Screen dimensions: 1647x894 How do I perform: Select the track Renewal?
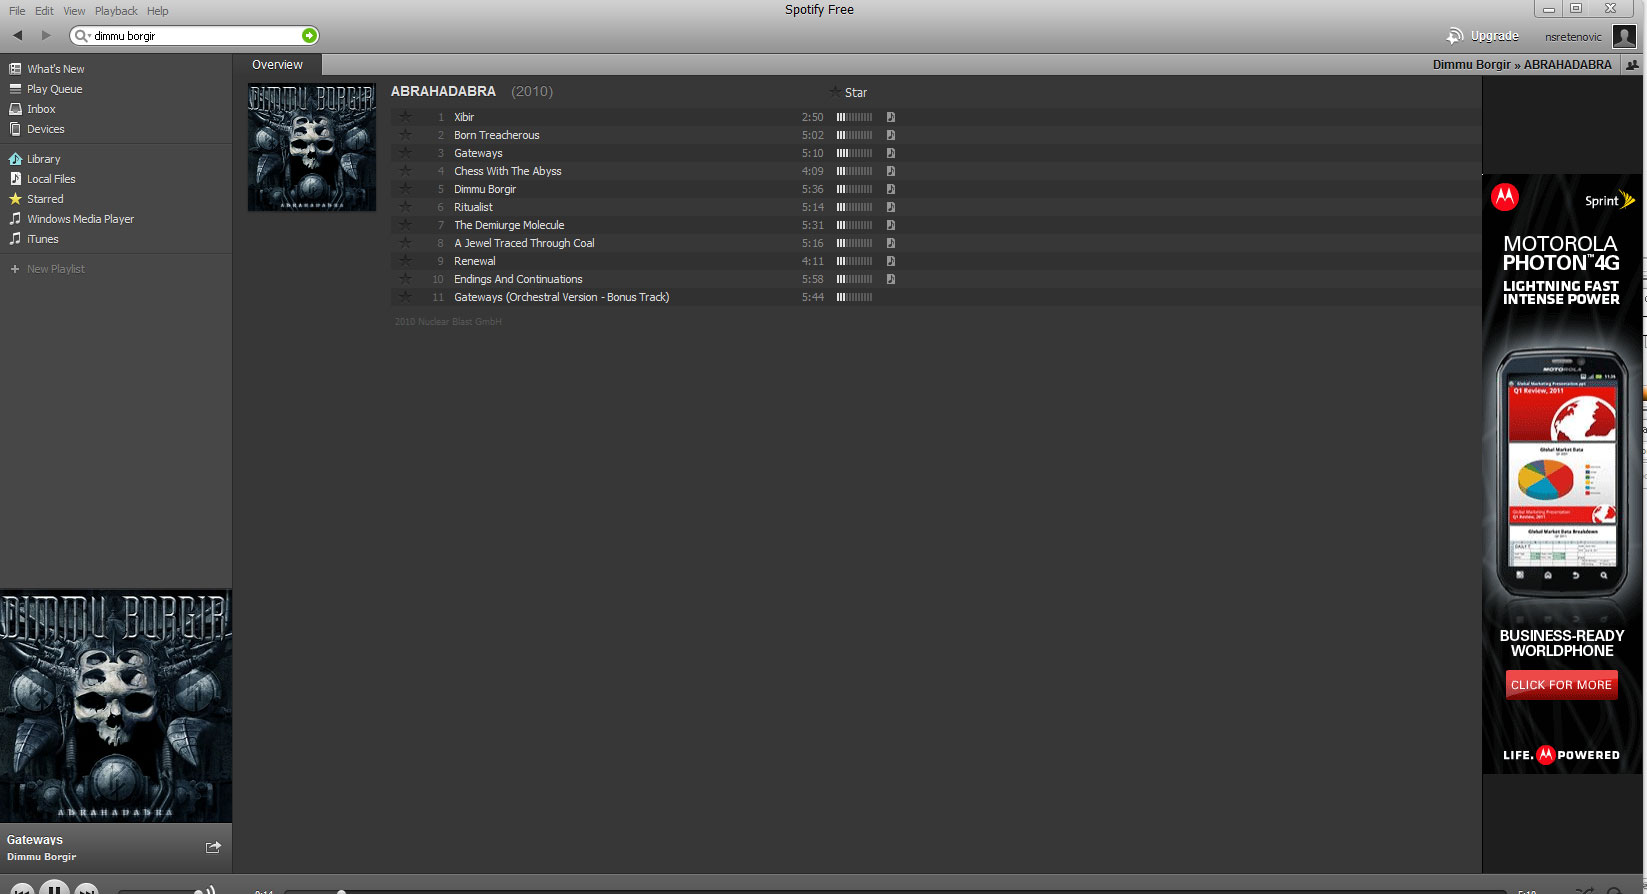click(x=474, y=261)
